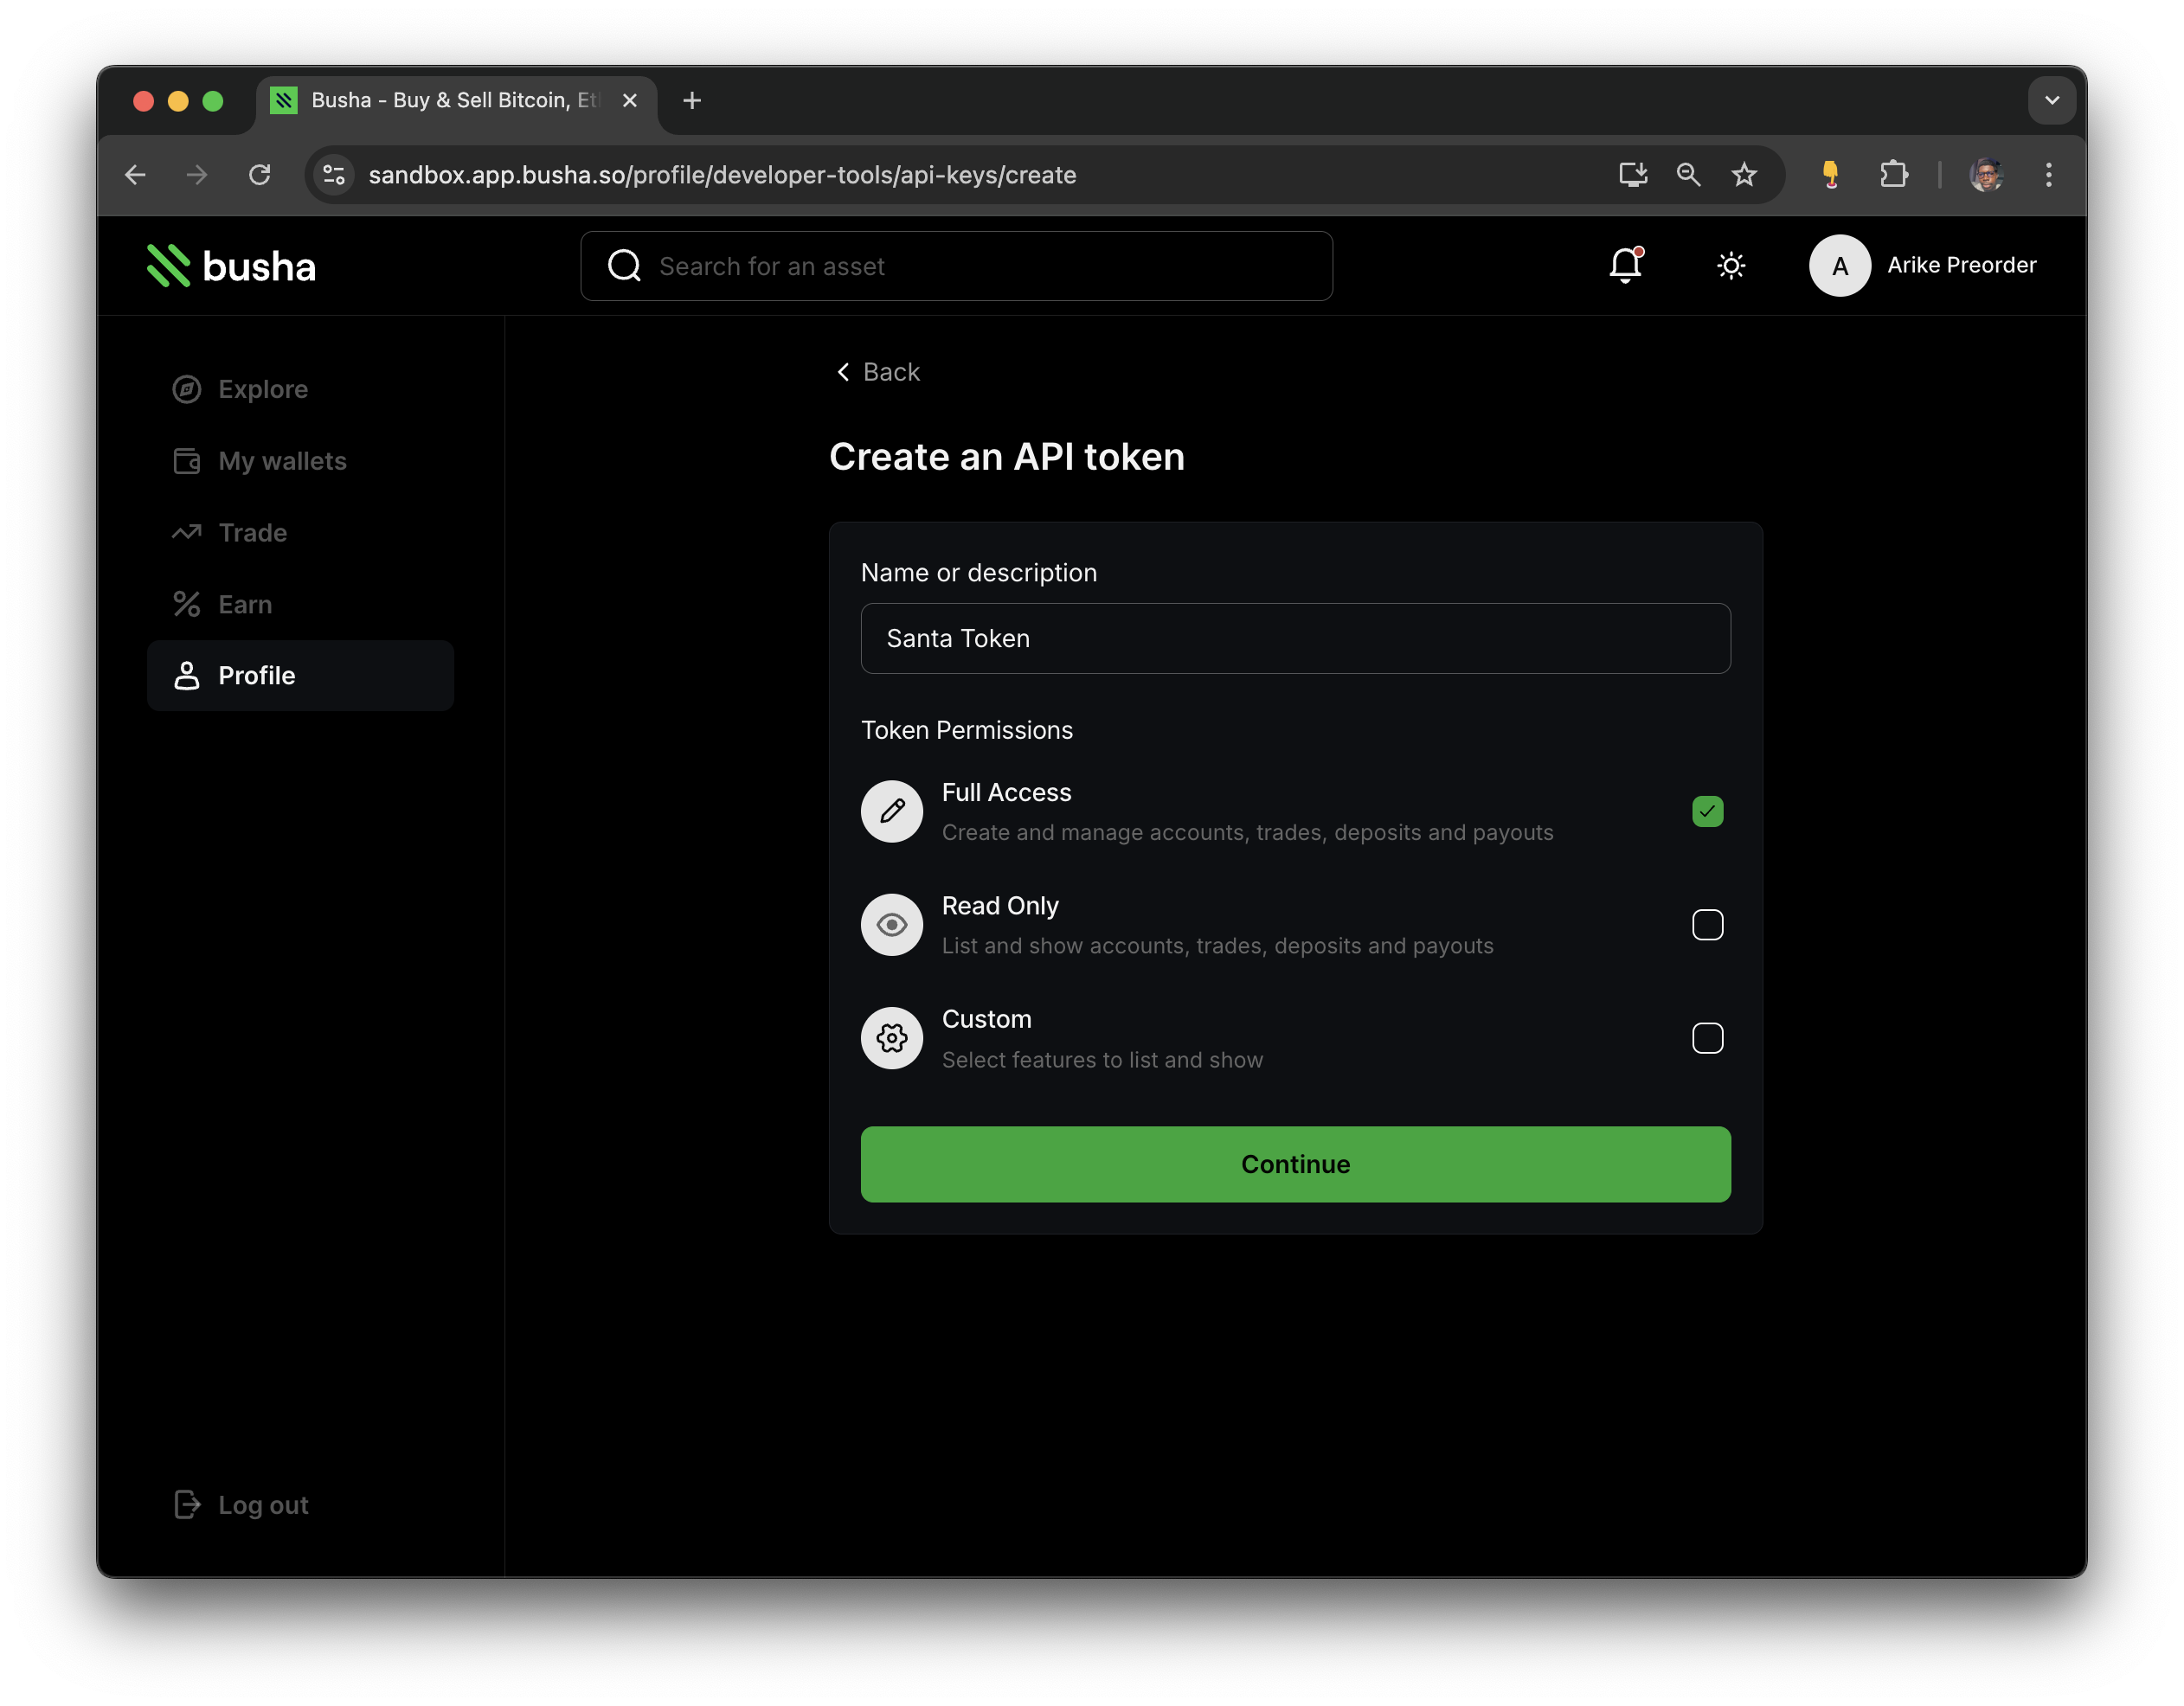Uncheck the Full Access permission

(x=1707, y=812)
